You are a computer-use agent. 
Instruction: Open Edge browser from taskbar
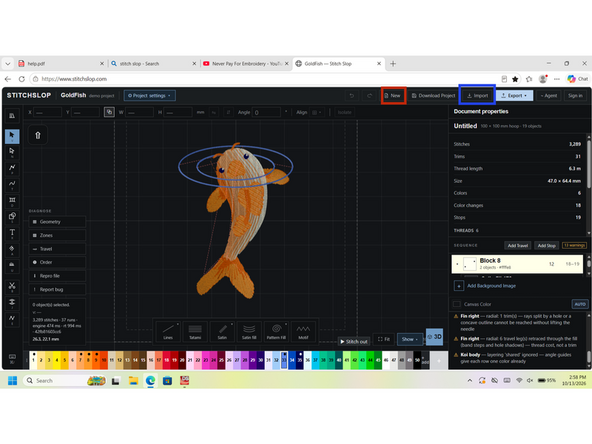(150, 381)
